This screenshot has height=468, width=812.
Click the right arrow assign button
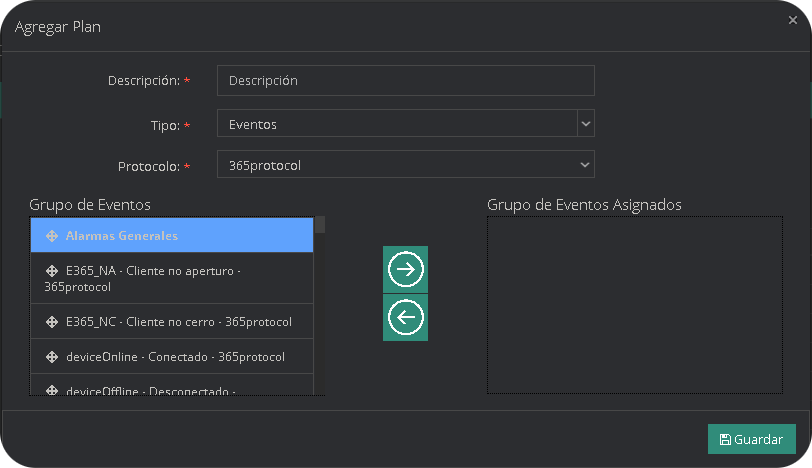406,269
